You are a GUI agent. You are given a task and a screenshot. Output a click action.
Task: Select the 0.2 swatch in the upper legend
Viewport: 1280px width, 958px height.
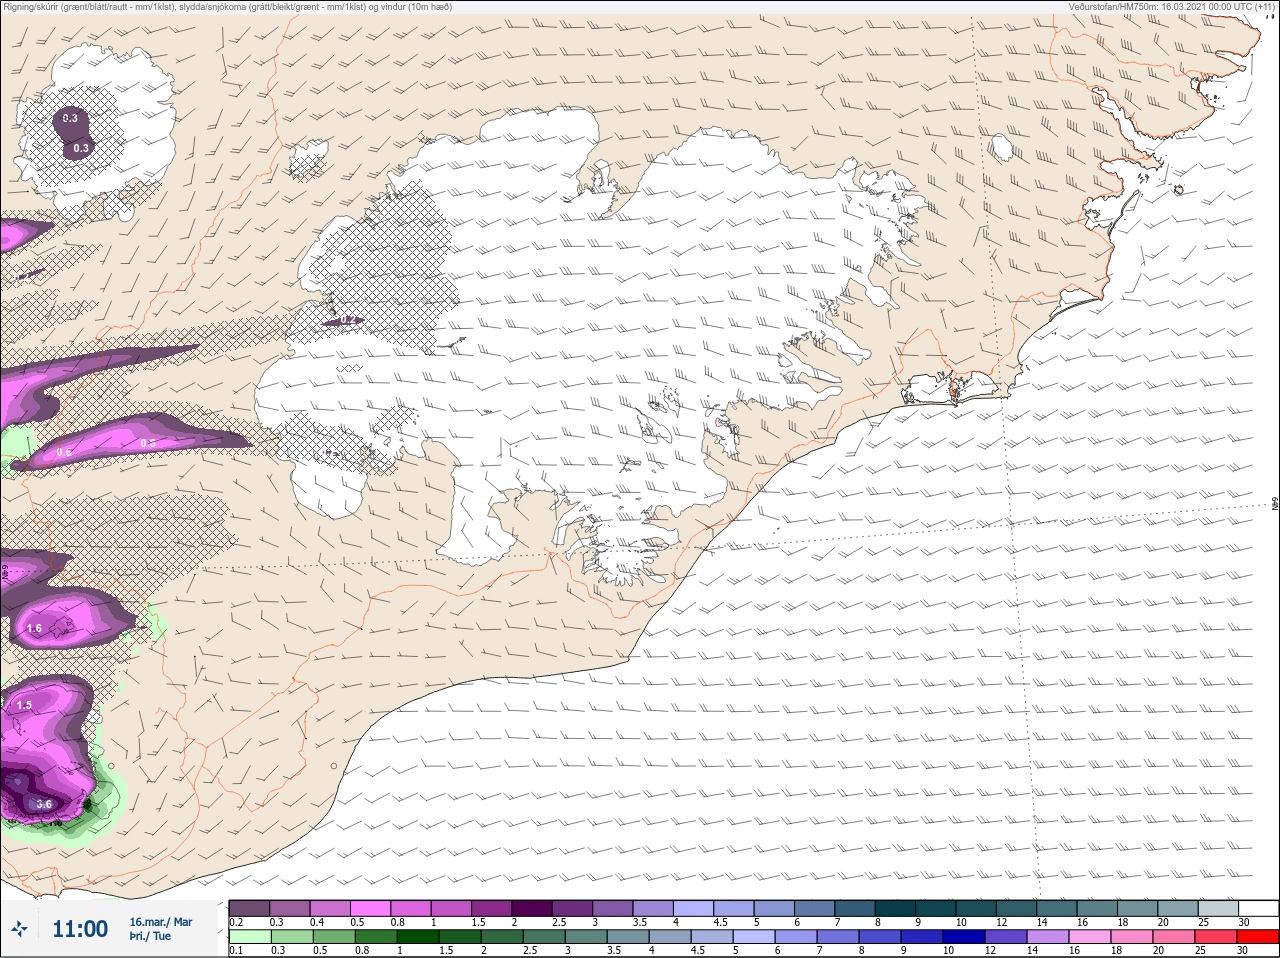pos(249,907)
